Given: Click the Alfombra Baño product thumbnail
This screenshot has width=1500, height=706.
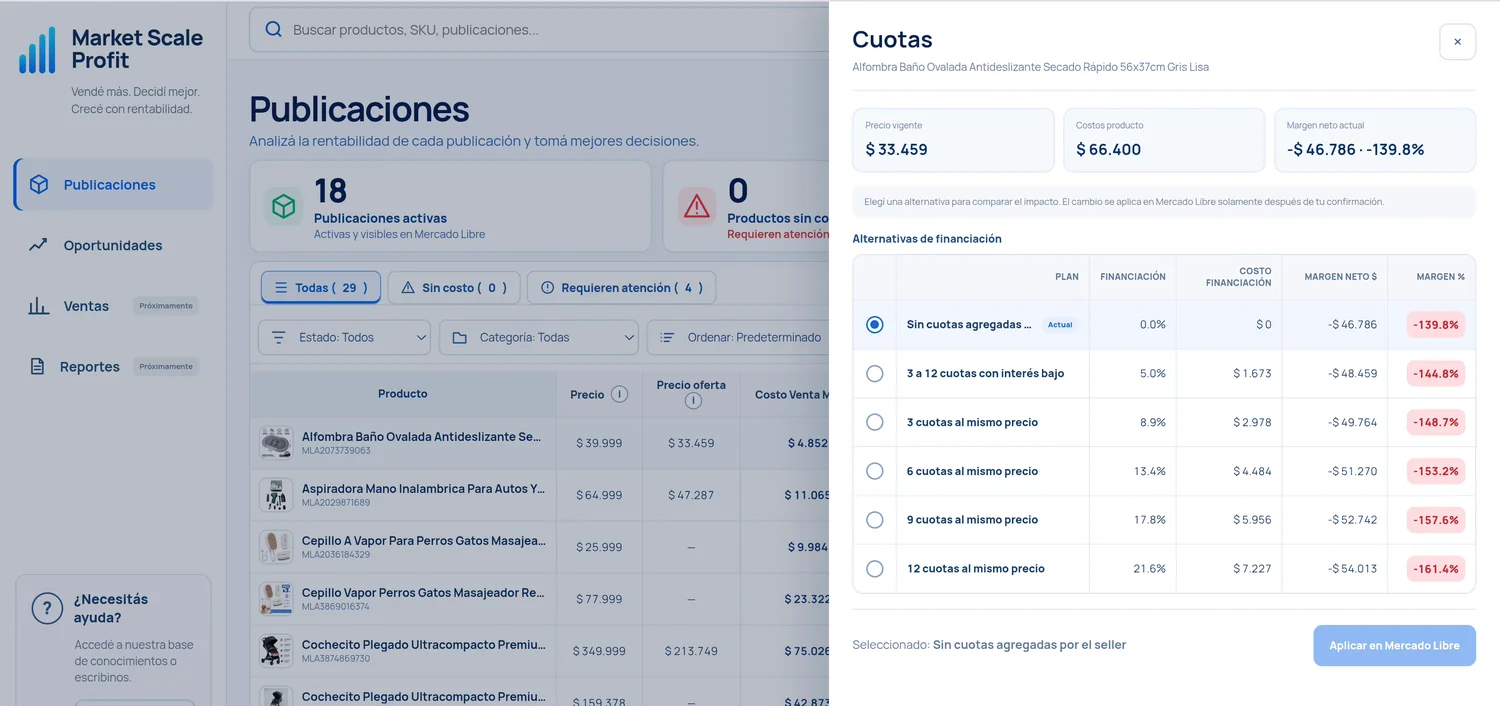Looking at the screenshot, I should (x=276, y=443).
